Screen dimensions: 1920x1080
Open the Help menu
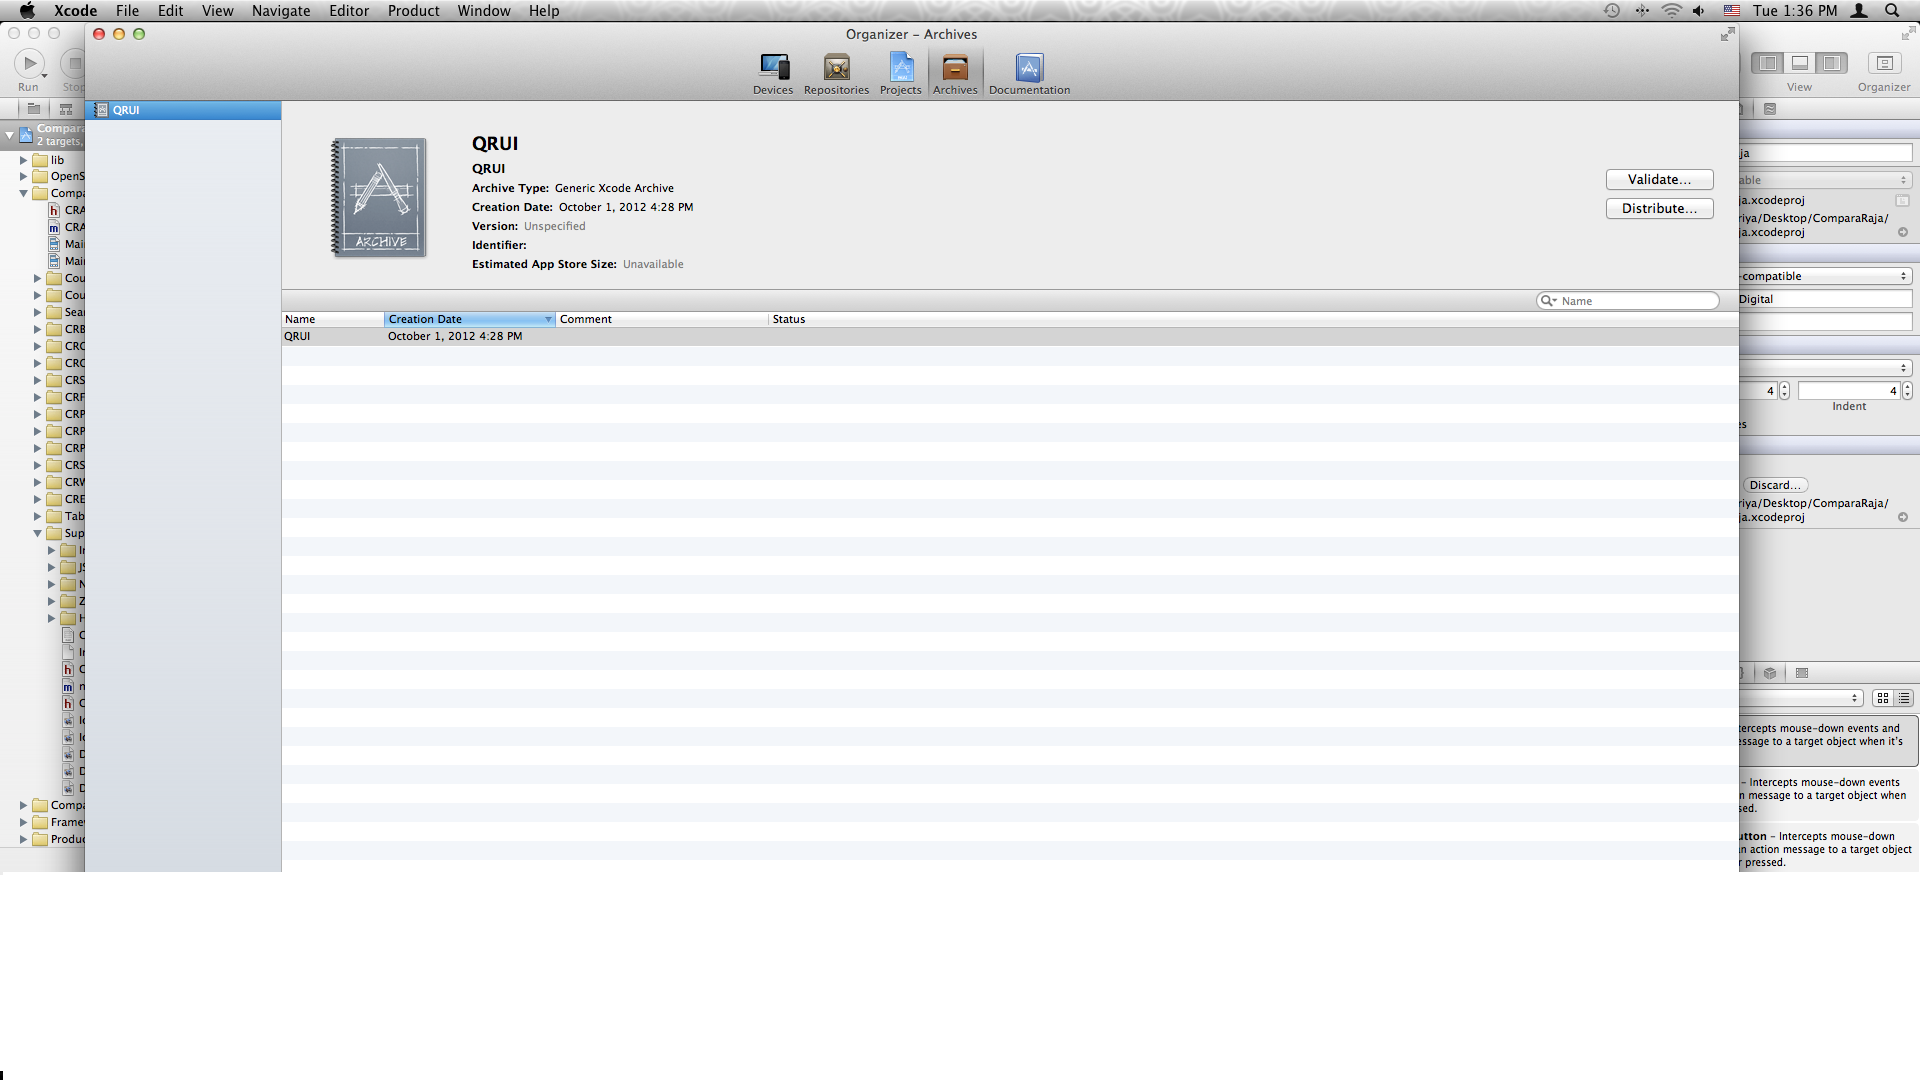click(544, 11)
